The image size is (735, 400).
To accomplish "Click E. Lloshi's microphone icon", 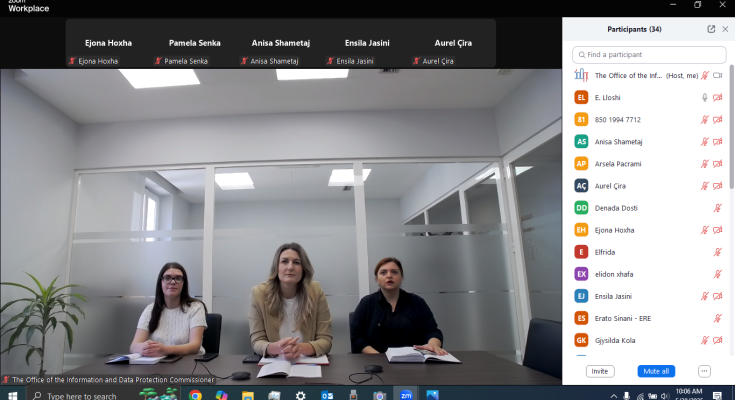I will click(705, 97).
